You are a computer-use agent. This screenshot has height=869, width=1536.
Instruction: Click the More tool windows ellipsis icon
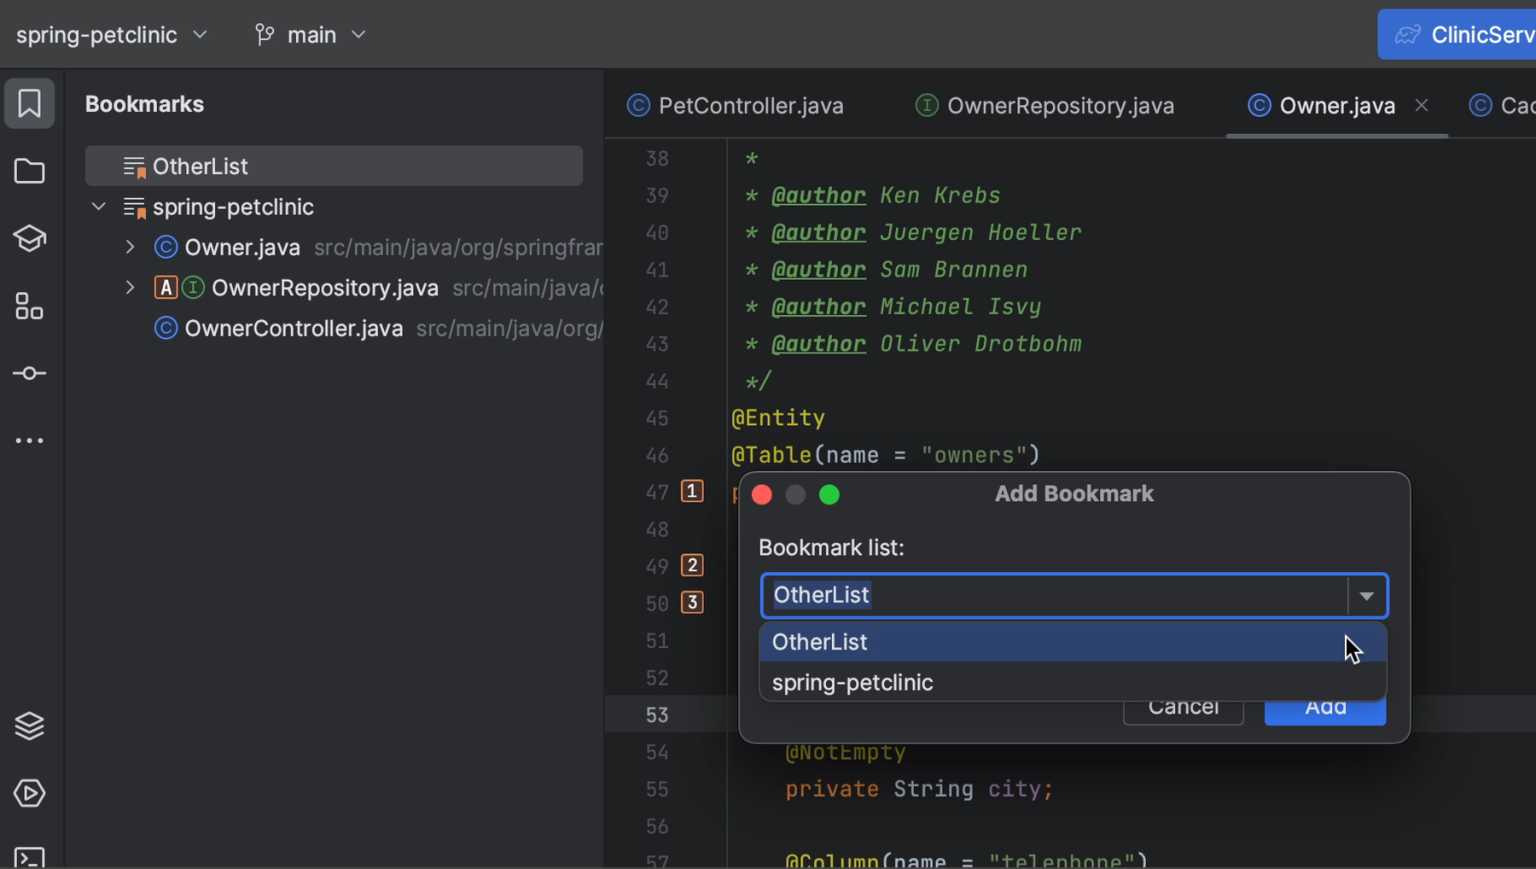pos(29,440)
